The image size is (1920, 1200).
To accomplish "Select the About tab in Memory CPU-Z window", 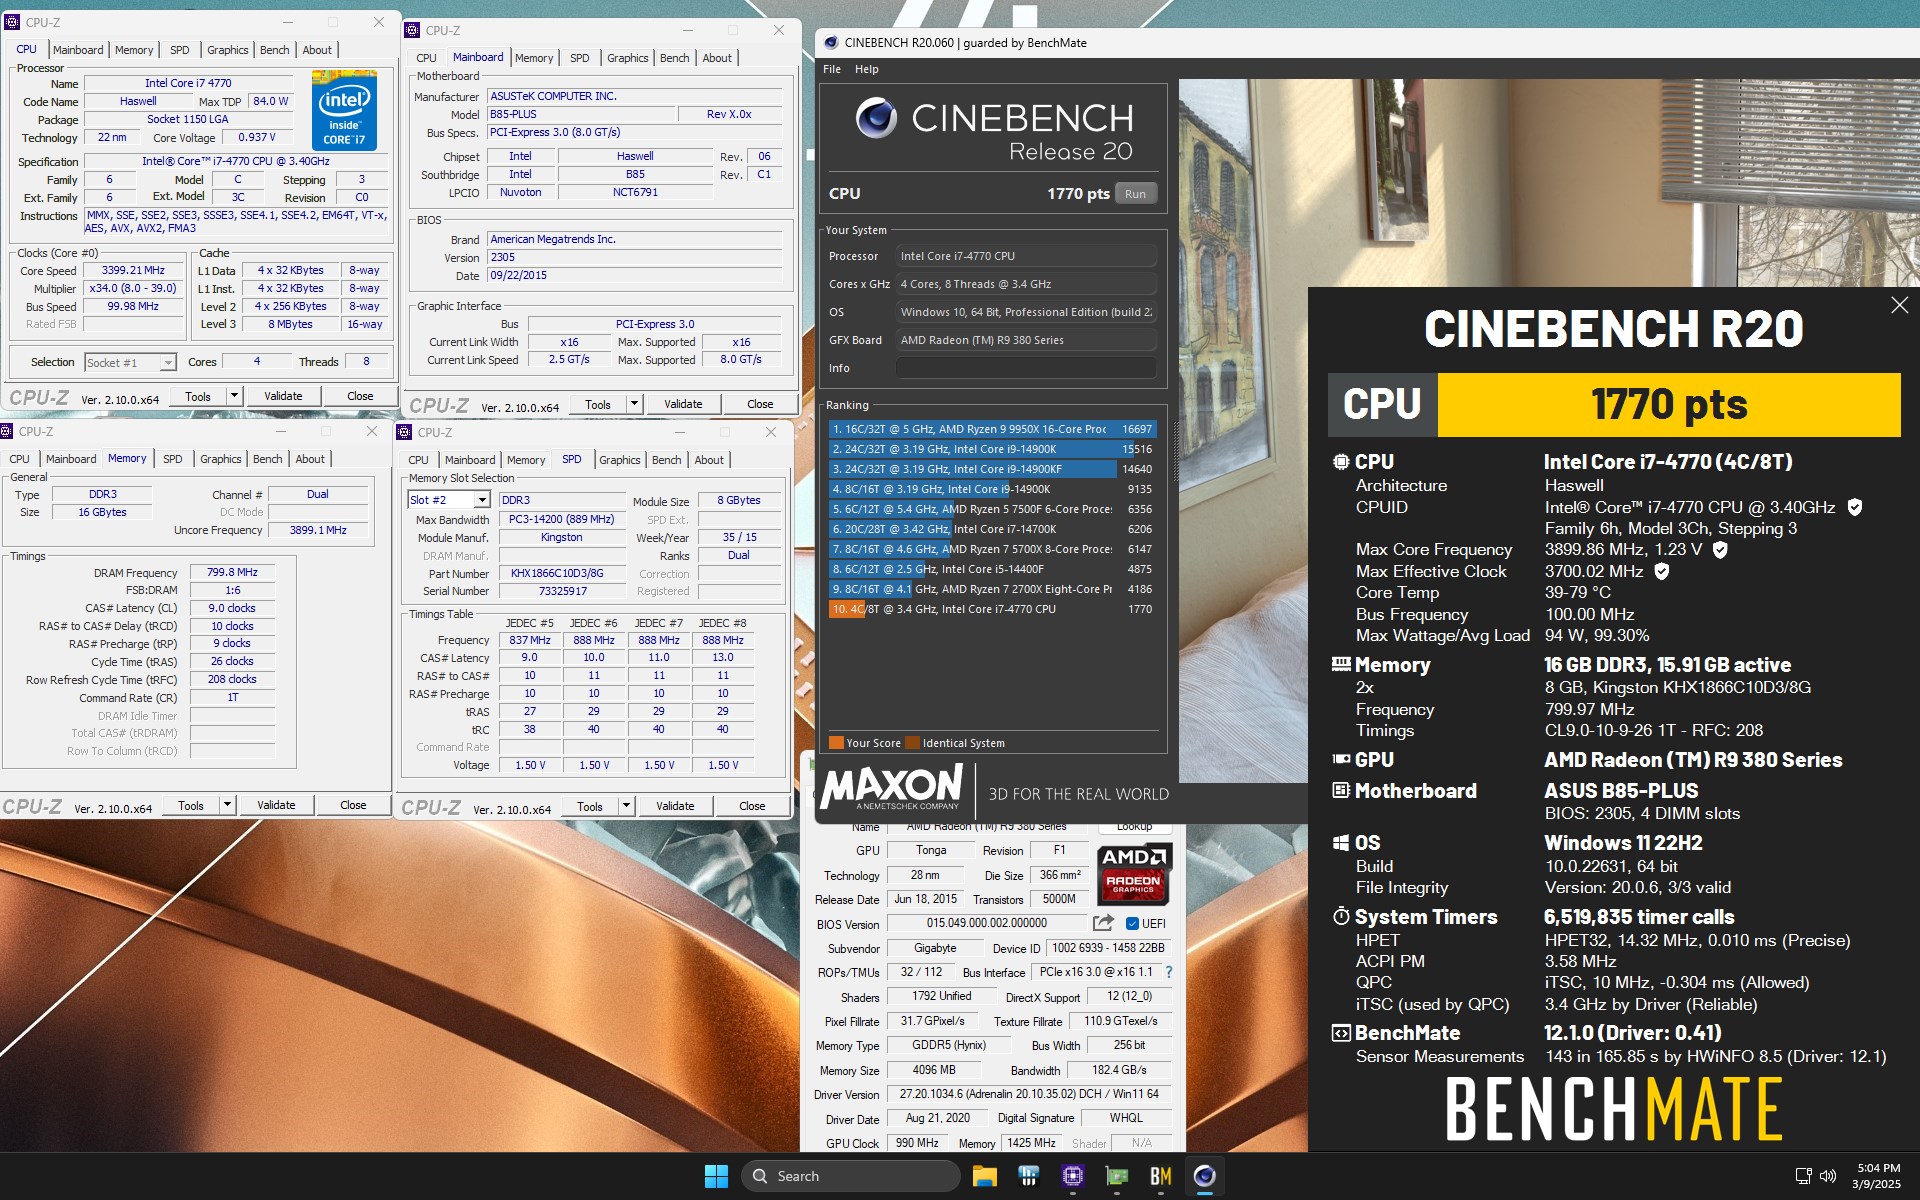I will (310, 459).
